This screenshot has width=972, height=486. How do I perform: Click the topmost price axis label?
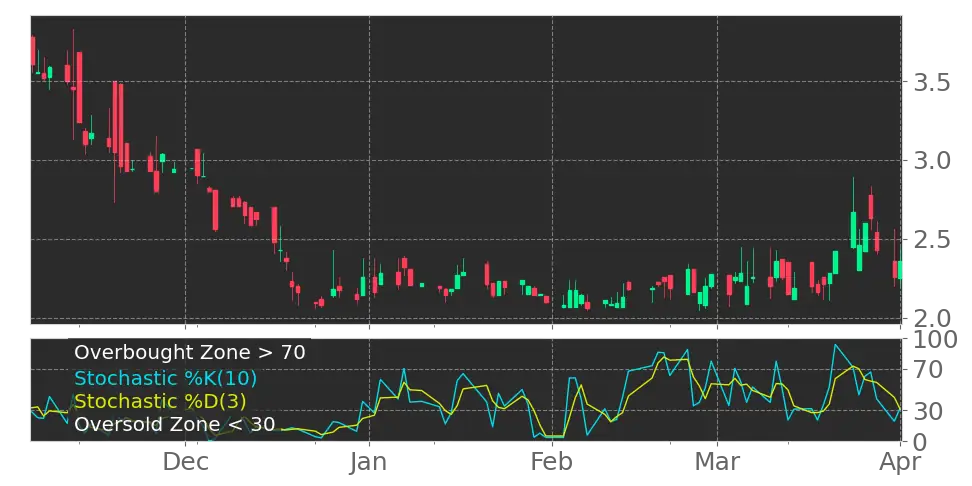[928, 85]
